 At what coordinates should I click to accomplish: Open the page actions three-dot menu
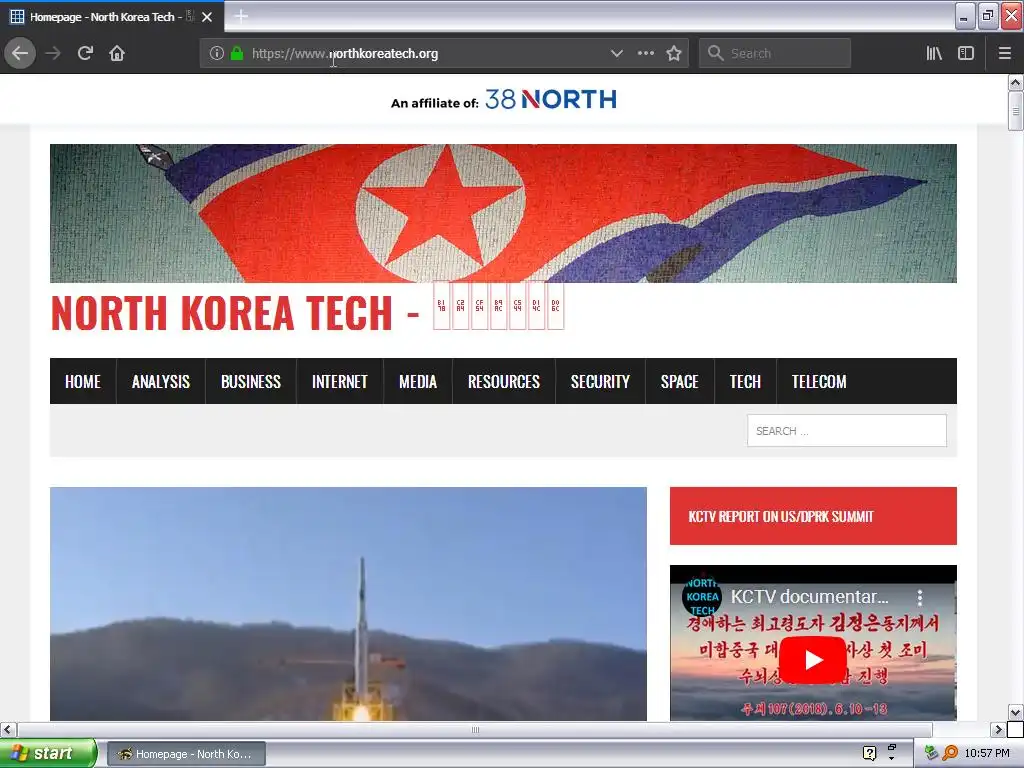click(x=645, y=53)
